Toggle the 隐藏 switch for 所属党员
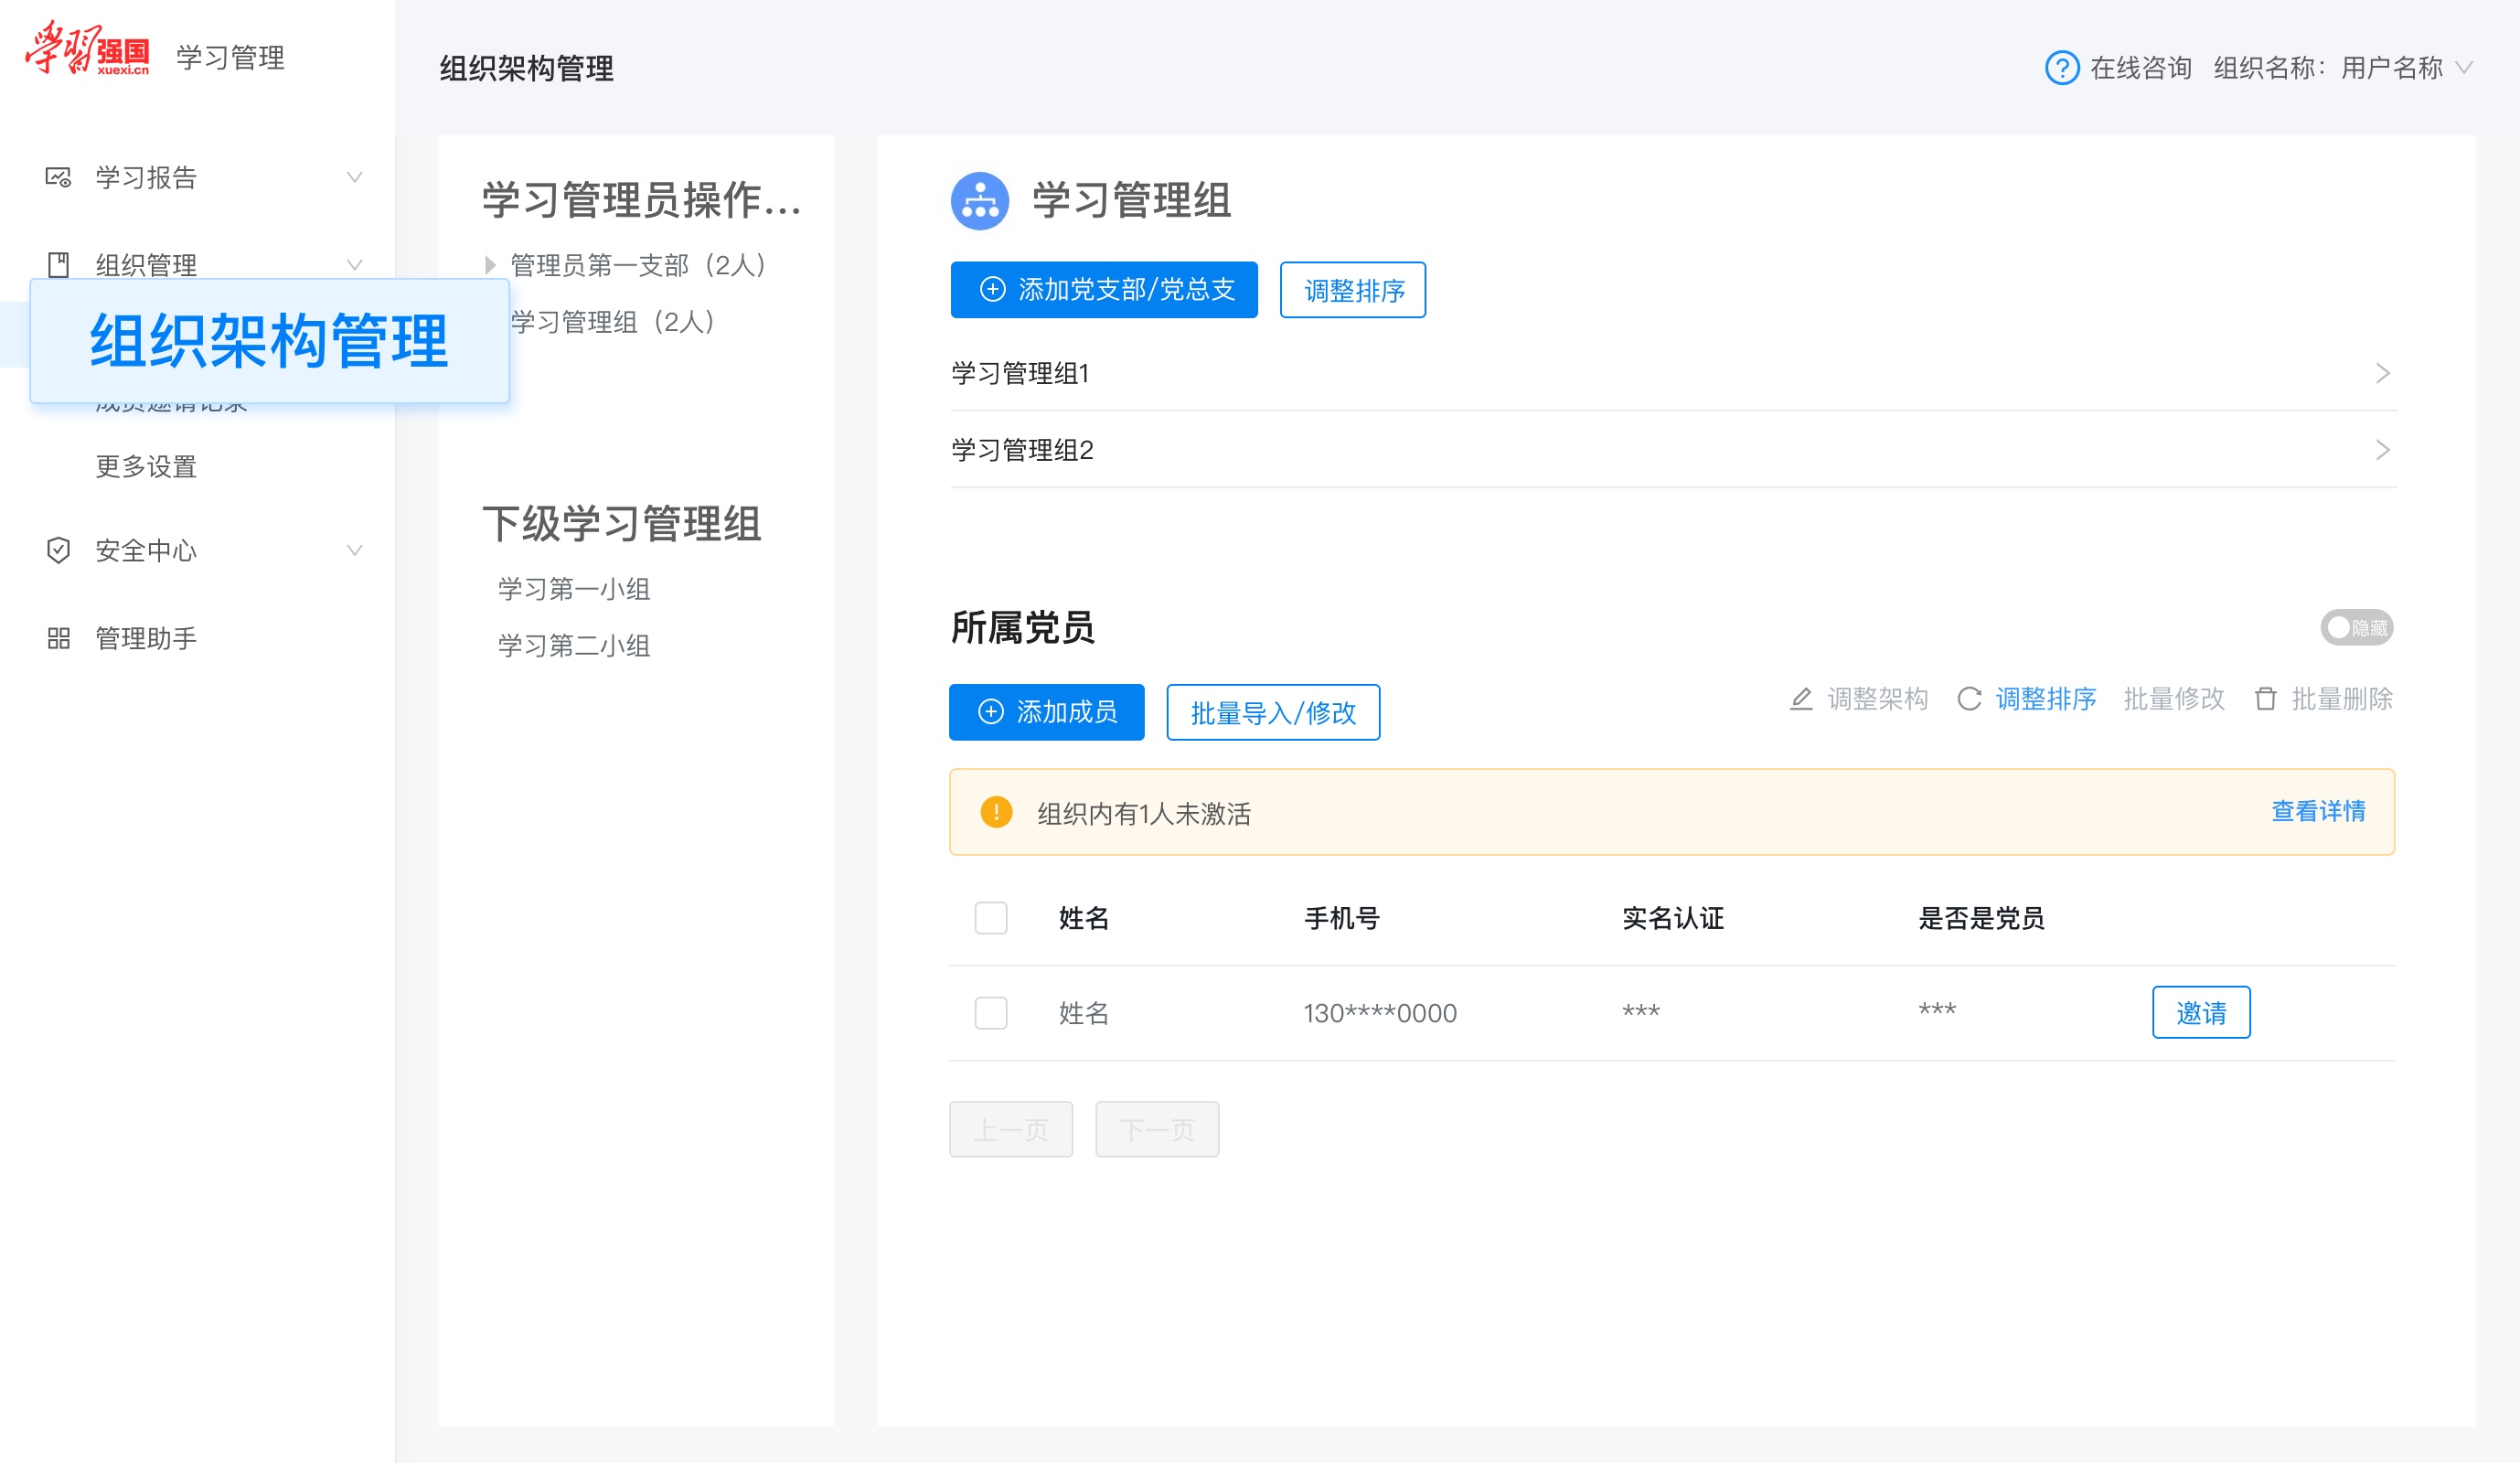 pos(2356,627)
